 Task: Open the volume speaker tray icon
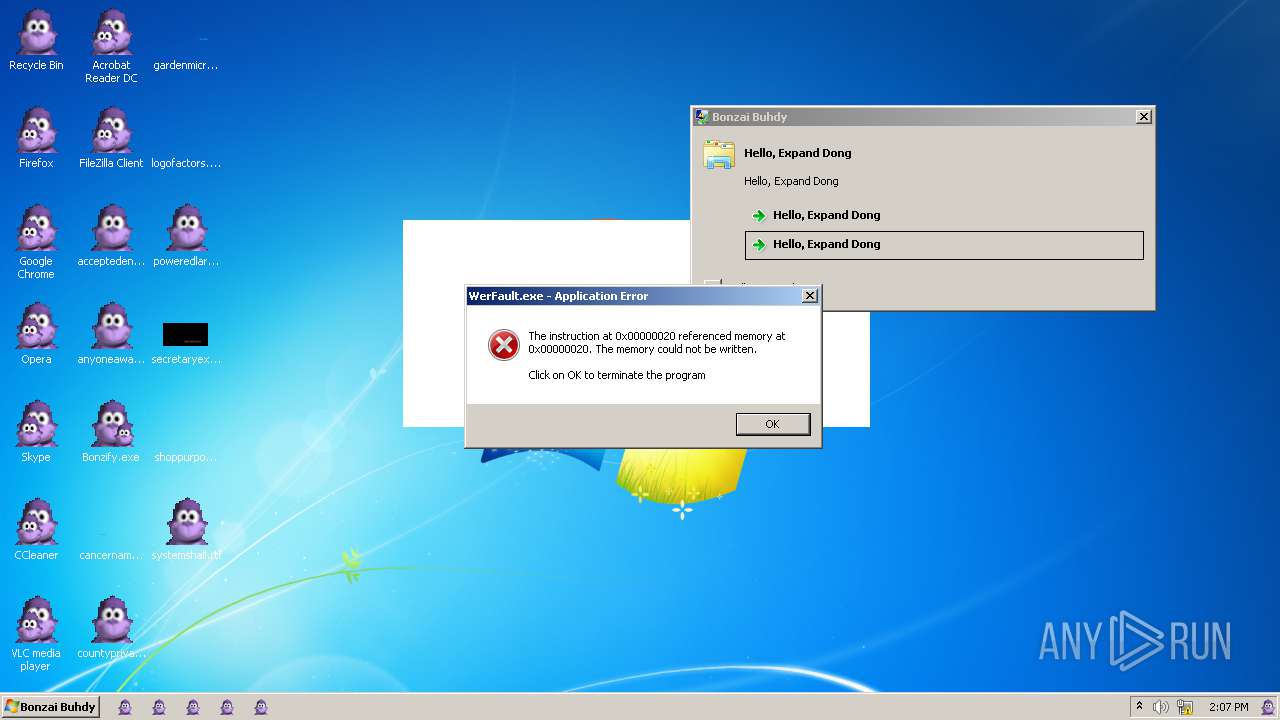(1161, 707)
